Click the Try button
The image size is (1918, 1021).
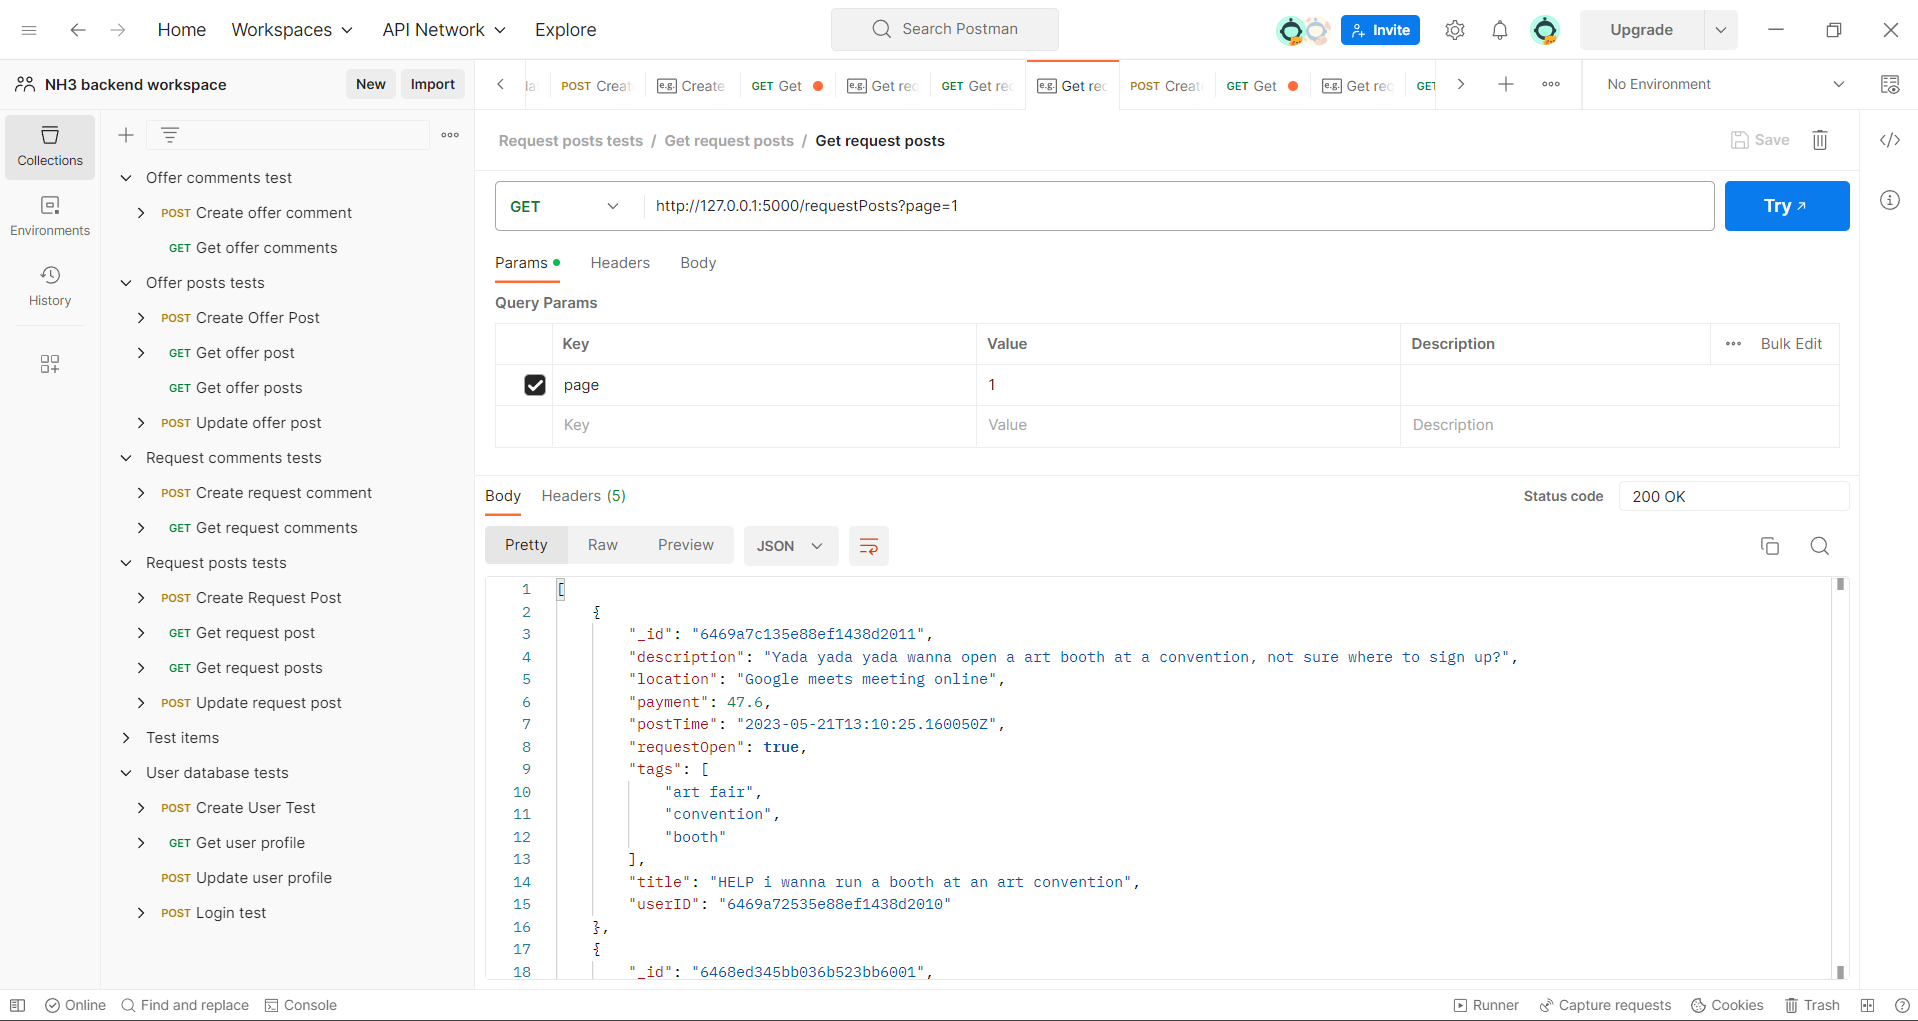click(x=1787, y=206)
